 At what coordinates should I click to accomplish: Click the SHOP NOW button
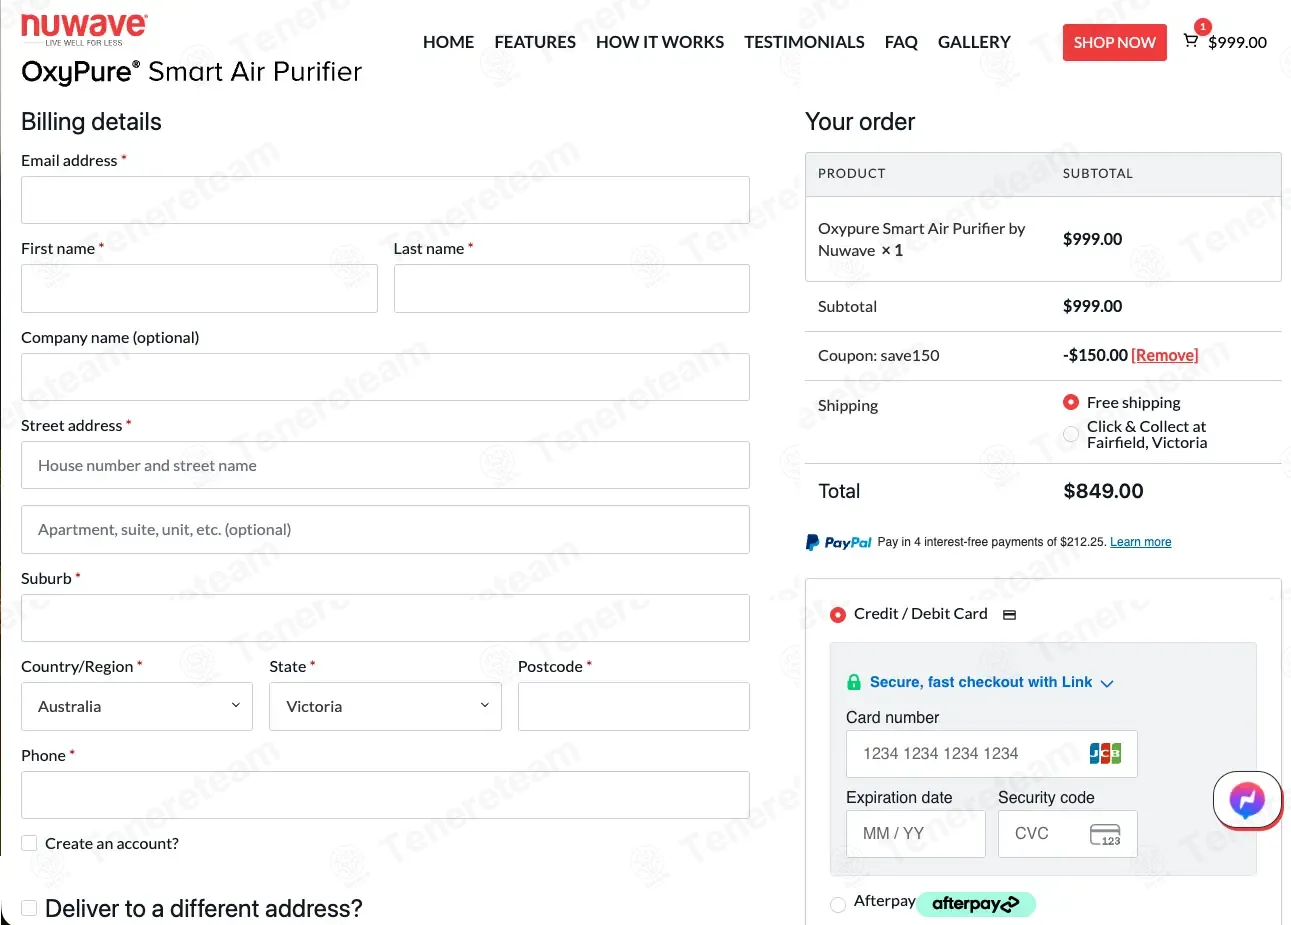[1114, 42]
